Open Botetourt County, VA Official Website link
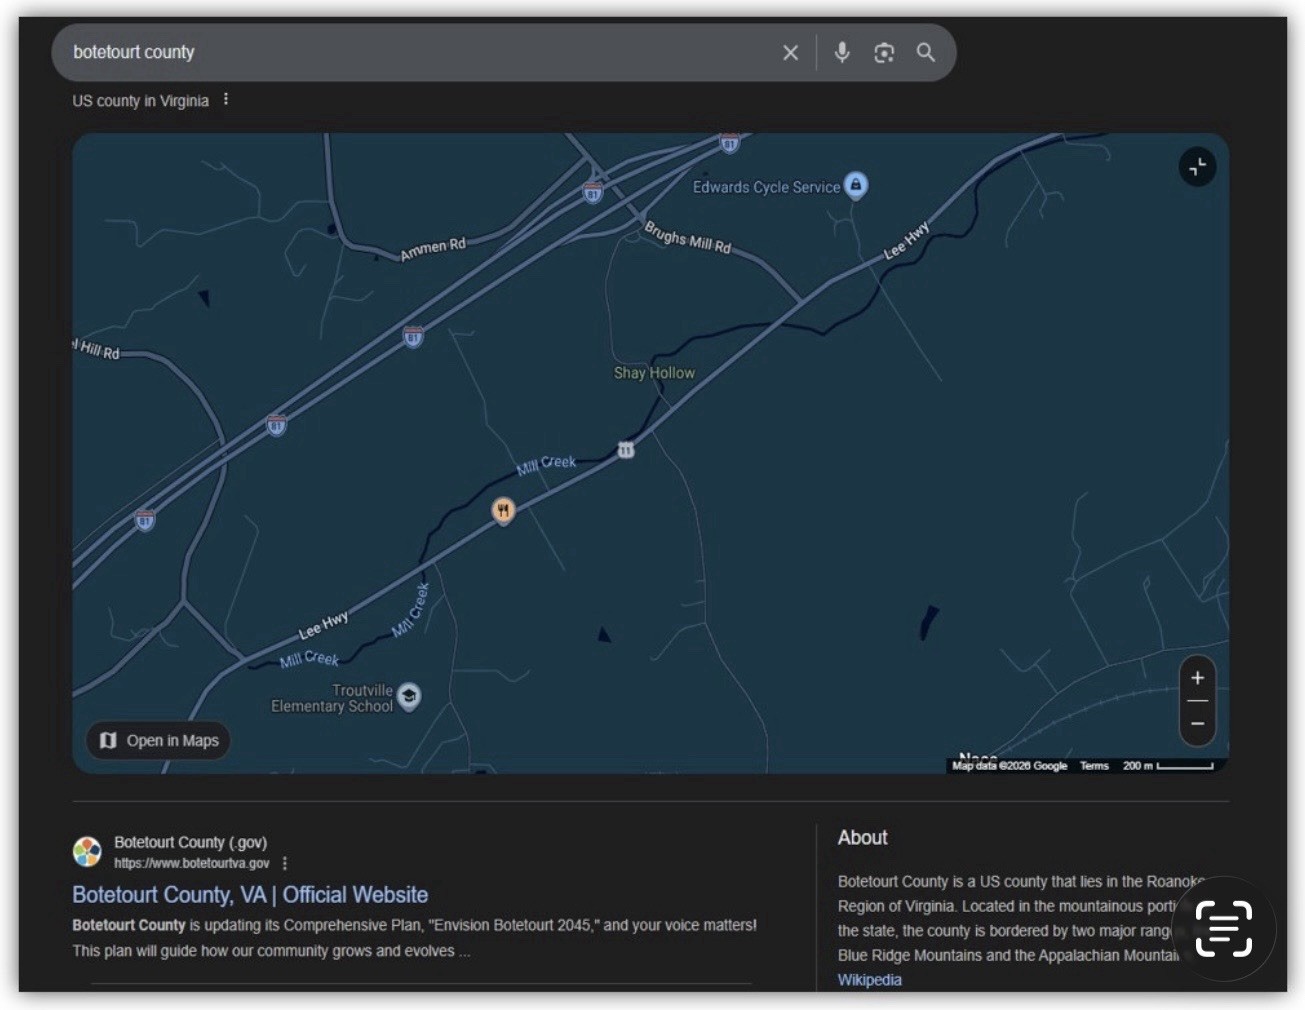 250,895
